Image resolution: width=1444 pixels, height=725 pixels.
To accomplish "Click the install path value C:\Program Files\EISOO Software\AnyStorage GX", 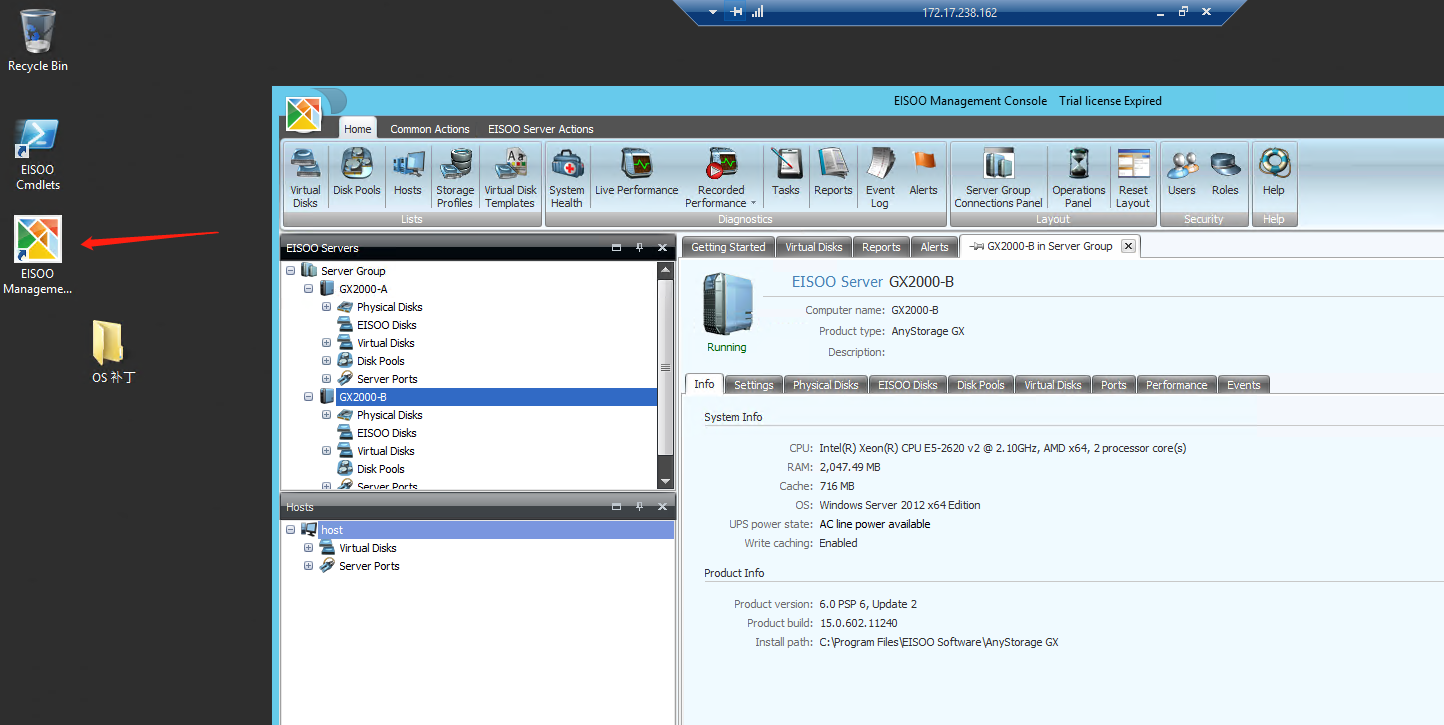I will (x=939, y=642).
